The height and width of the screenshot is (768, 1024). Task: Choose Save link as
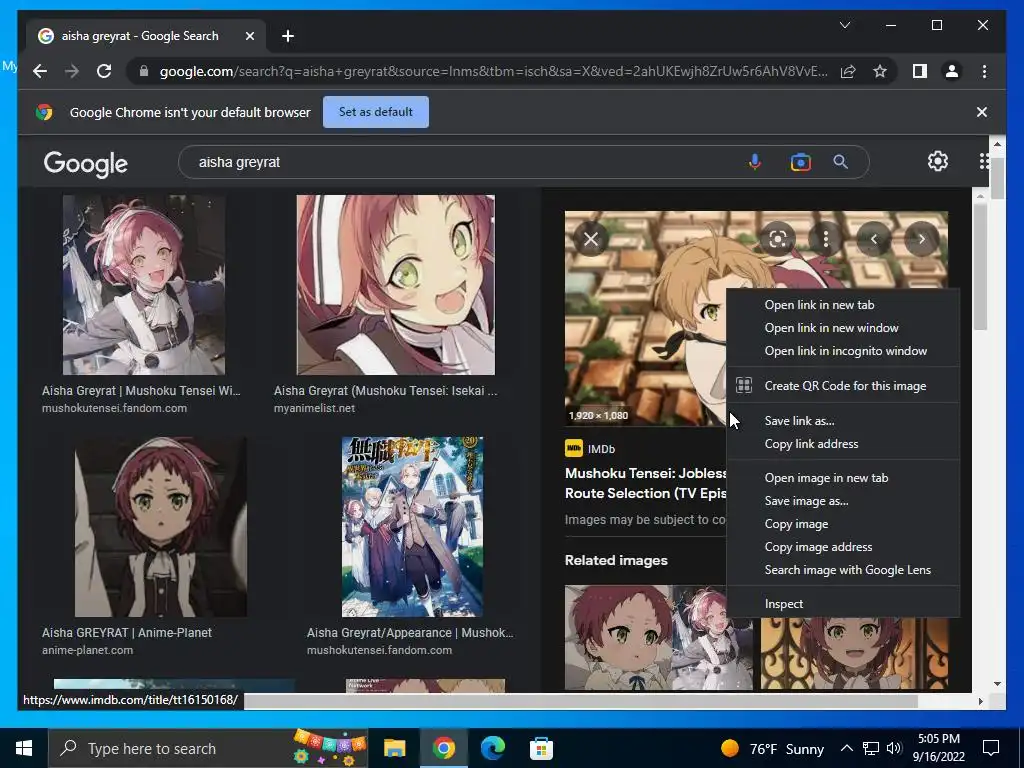point(842,421)
